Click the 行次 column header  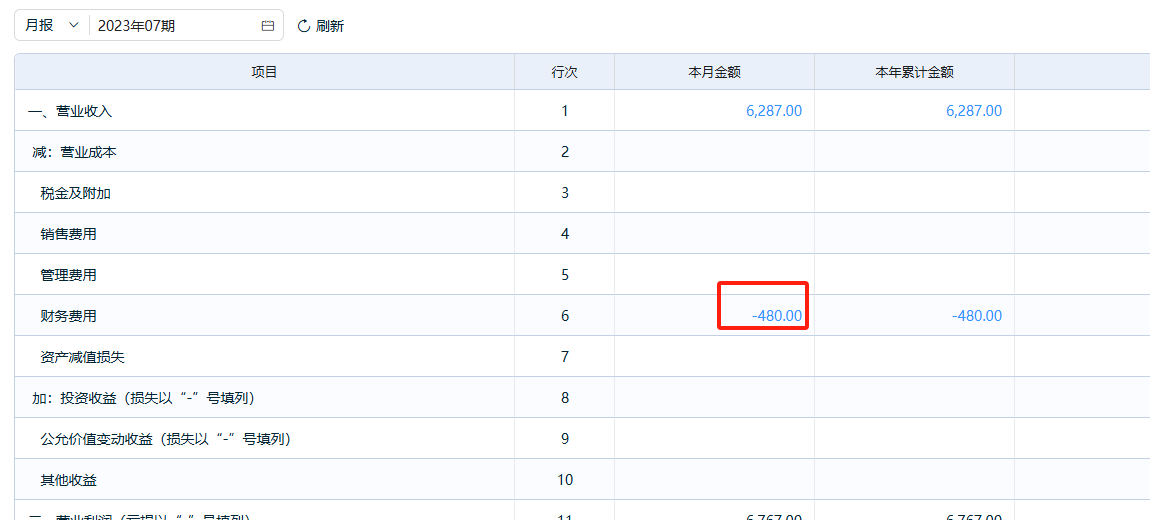point(564,72)
